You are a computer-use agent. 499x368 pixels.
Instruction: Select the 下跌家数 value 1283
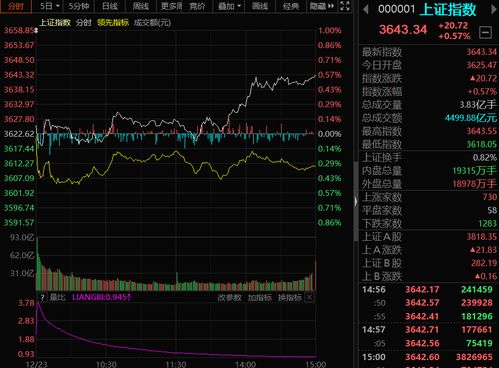pos(488,223)
